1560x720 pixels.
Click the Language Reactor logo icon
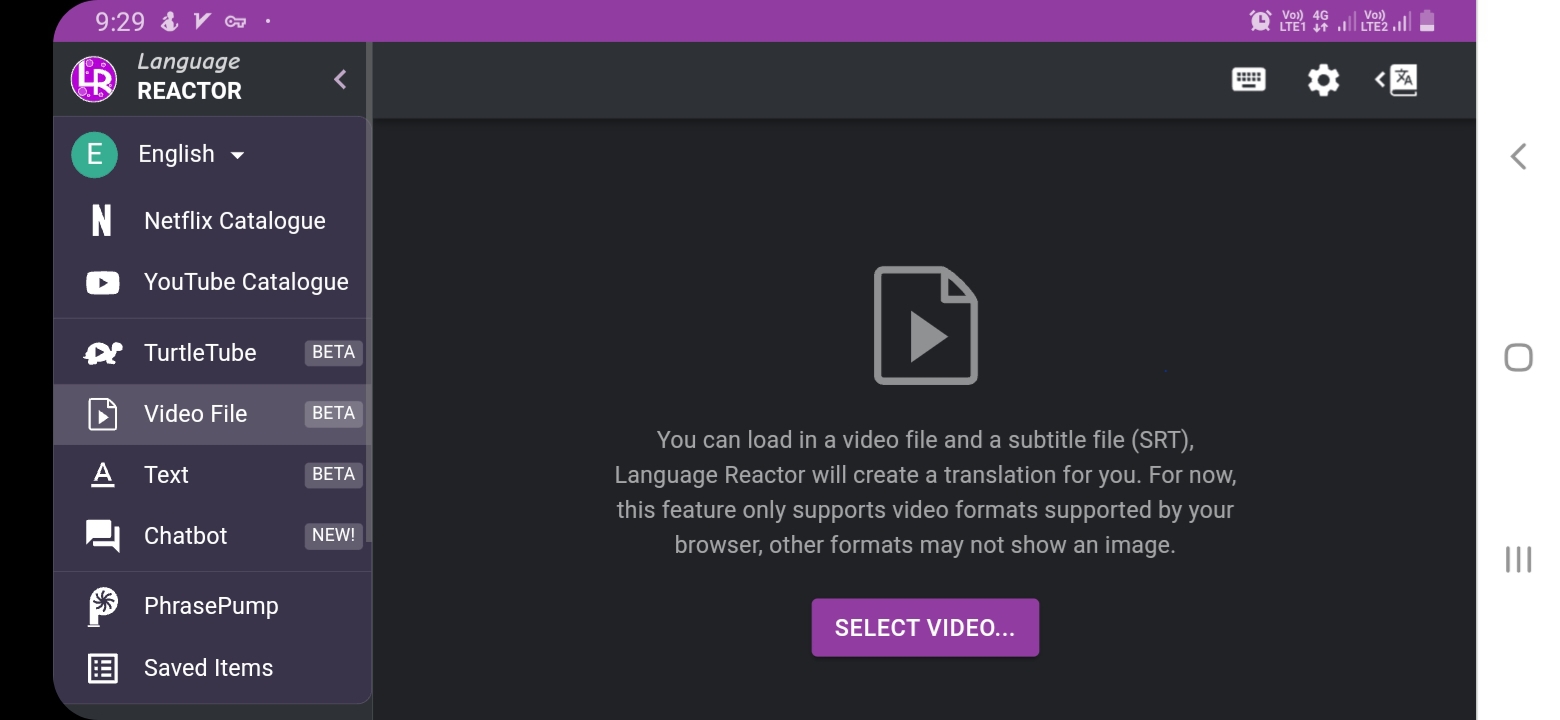tap(94, 79)
